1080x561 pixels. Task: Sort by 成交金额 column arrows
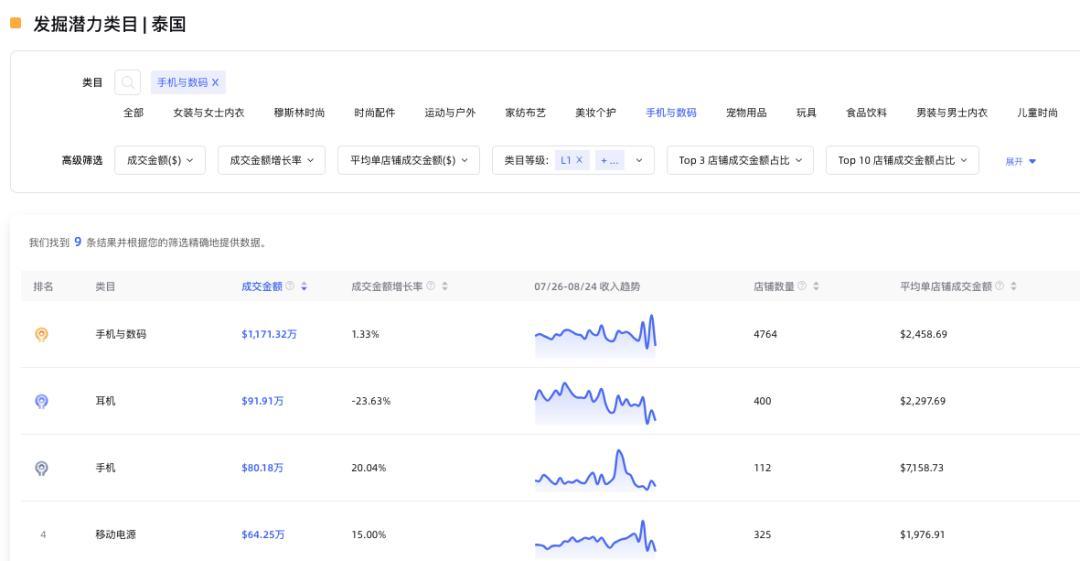304,286
